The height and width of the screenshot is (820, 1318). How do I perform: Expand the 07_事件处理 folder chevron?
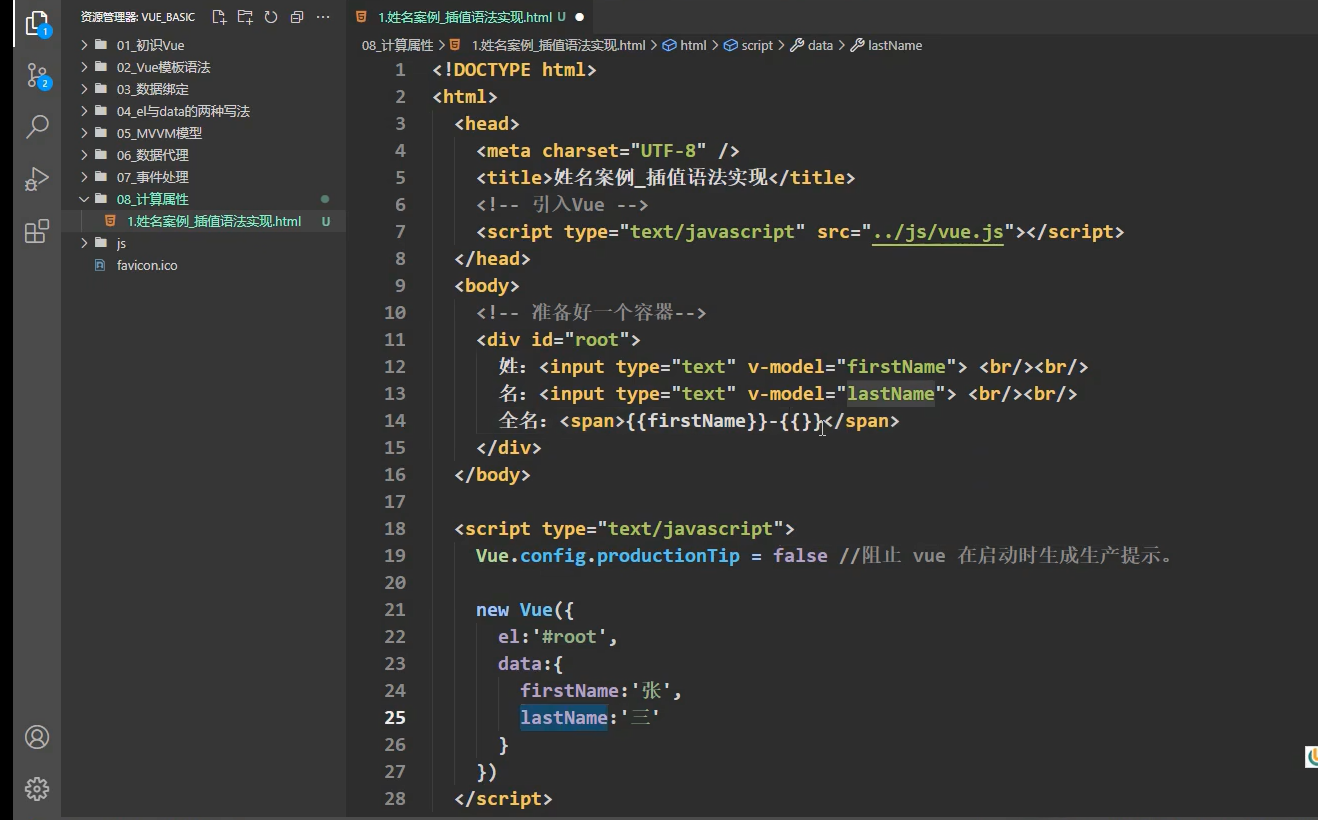84,177
